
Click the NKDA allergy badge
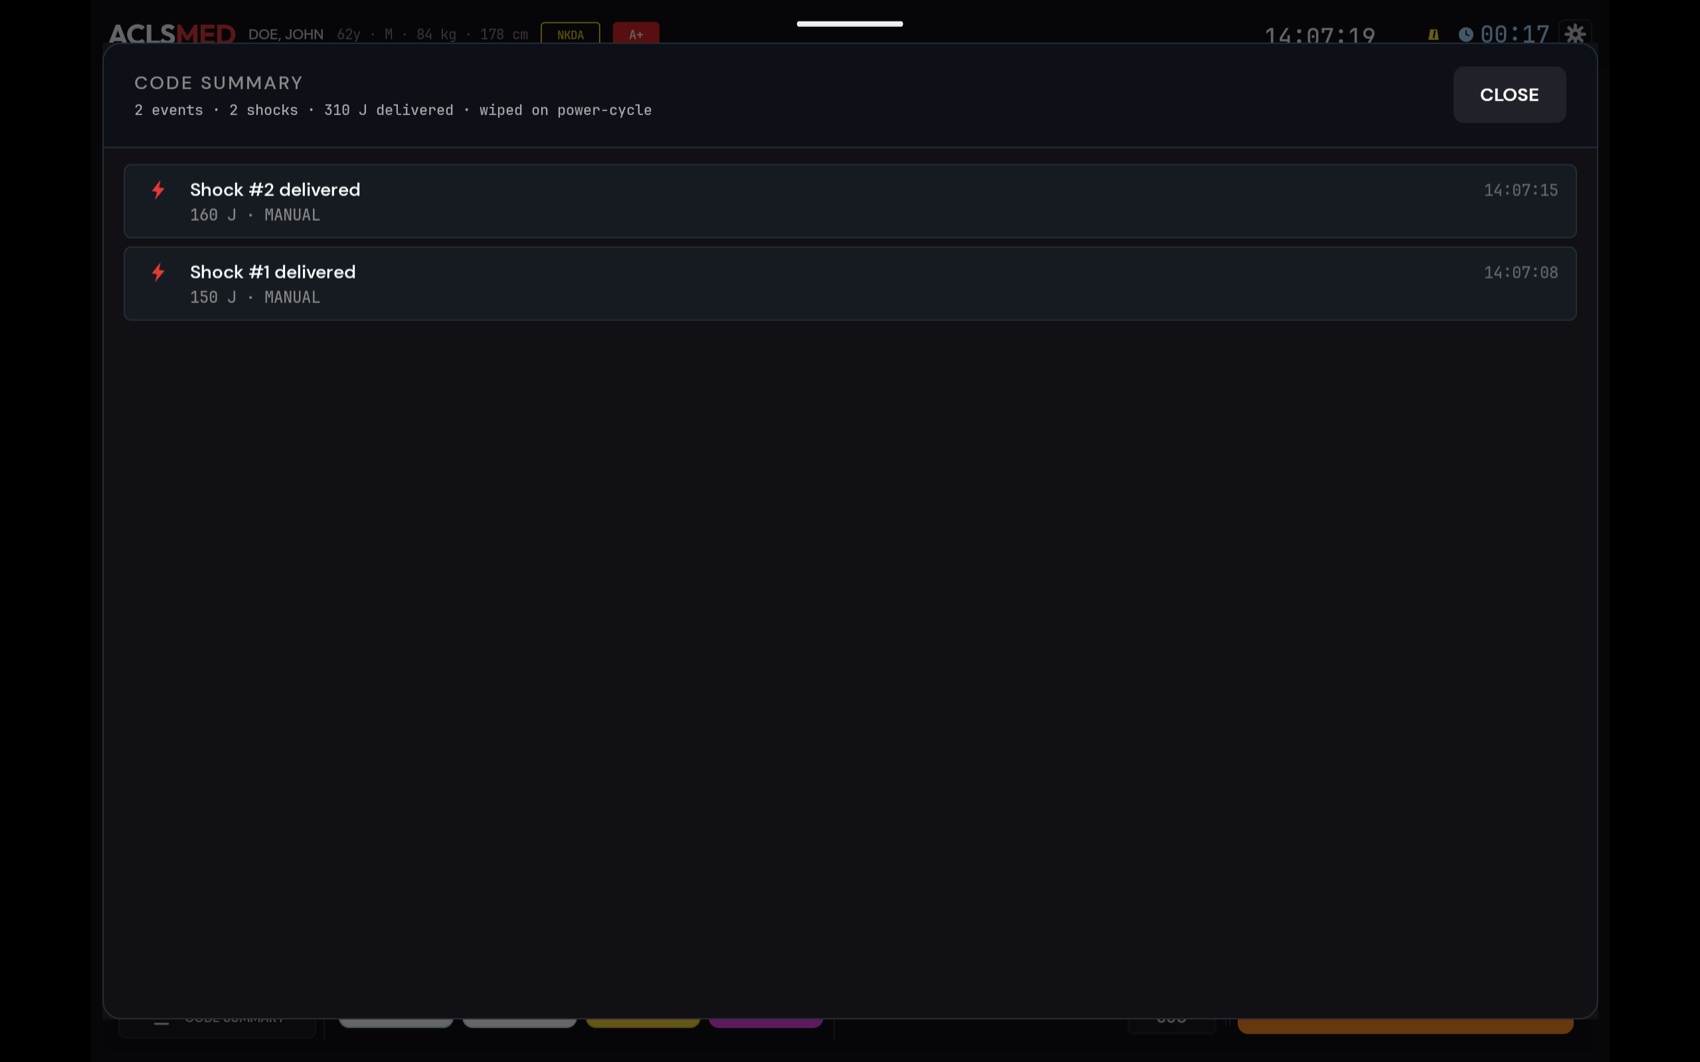point(570,34)
